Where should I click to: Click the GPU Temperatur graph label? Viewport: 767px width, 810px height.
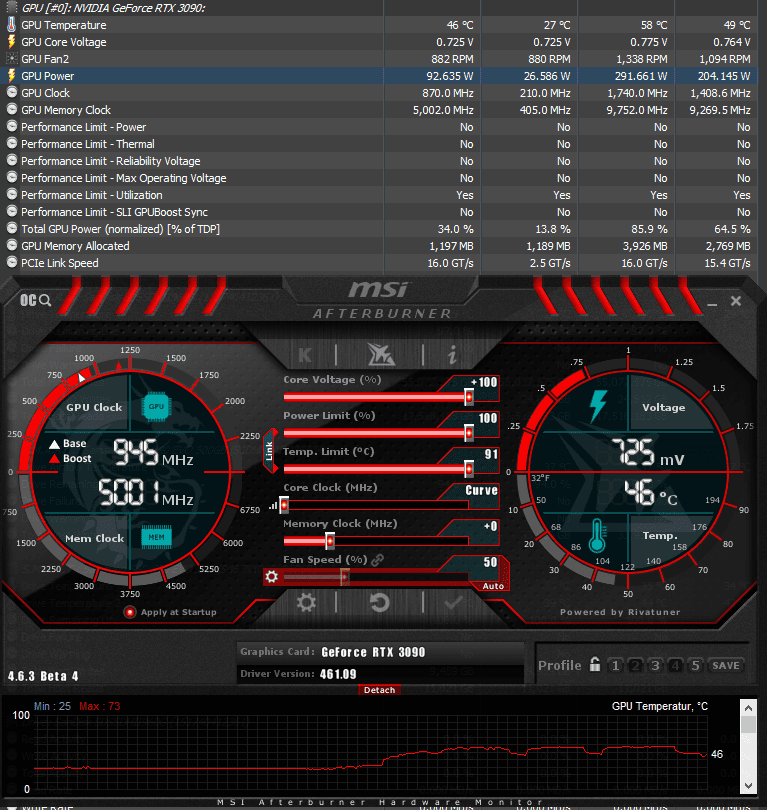(x=660, y=706)
